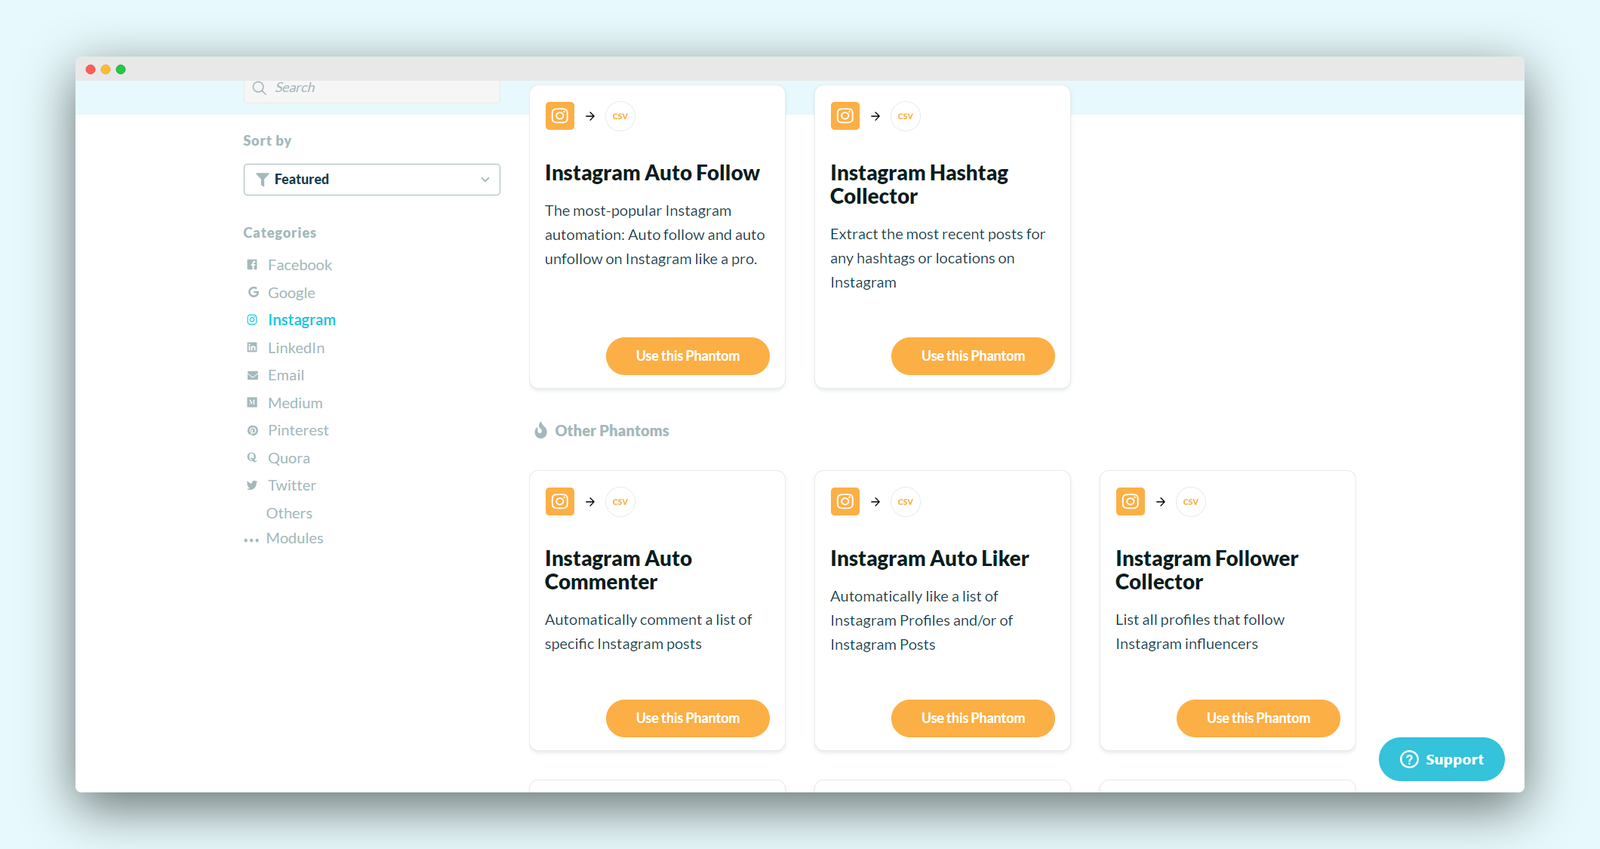Select the Google category
This screenshot has height=849, width=1600.
pos(291,293)
